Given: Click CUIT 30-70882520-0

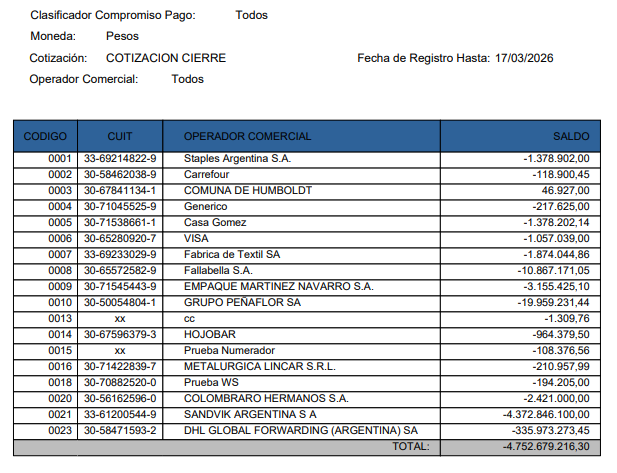Looking at the screenshot, I should (x=120, y=382).
